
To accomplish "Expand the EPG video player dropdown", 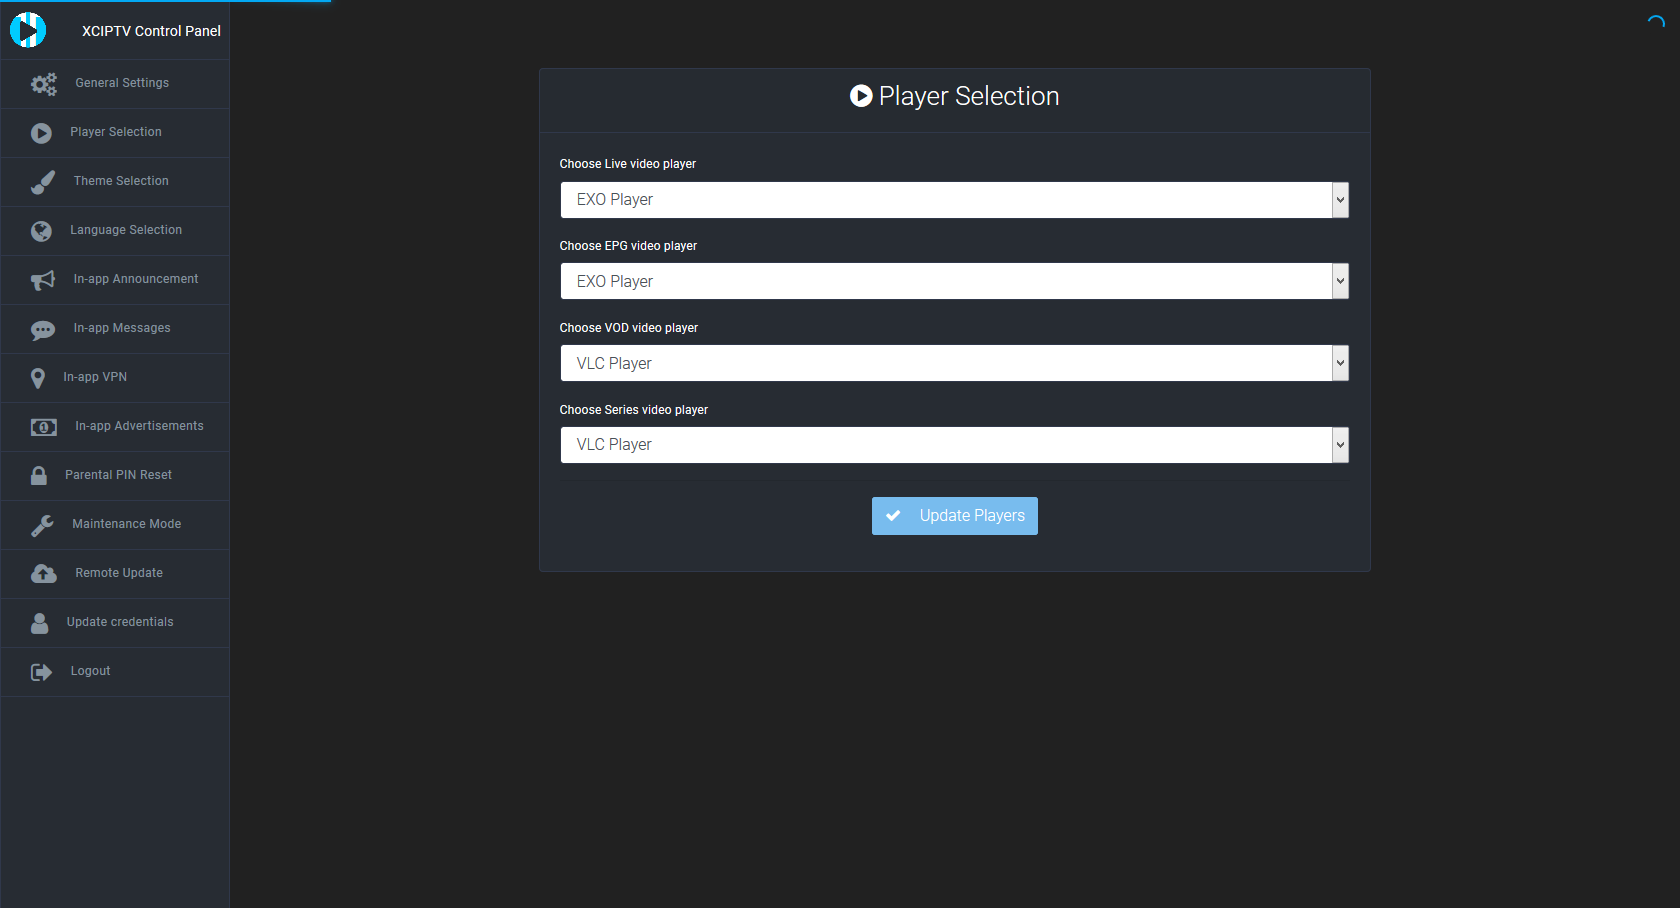I will (954, 282).
